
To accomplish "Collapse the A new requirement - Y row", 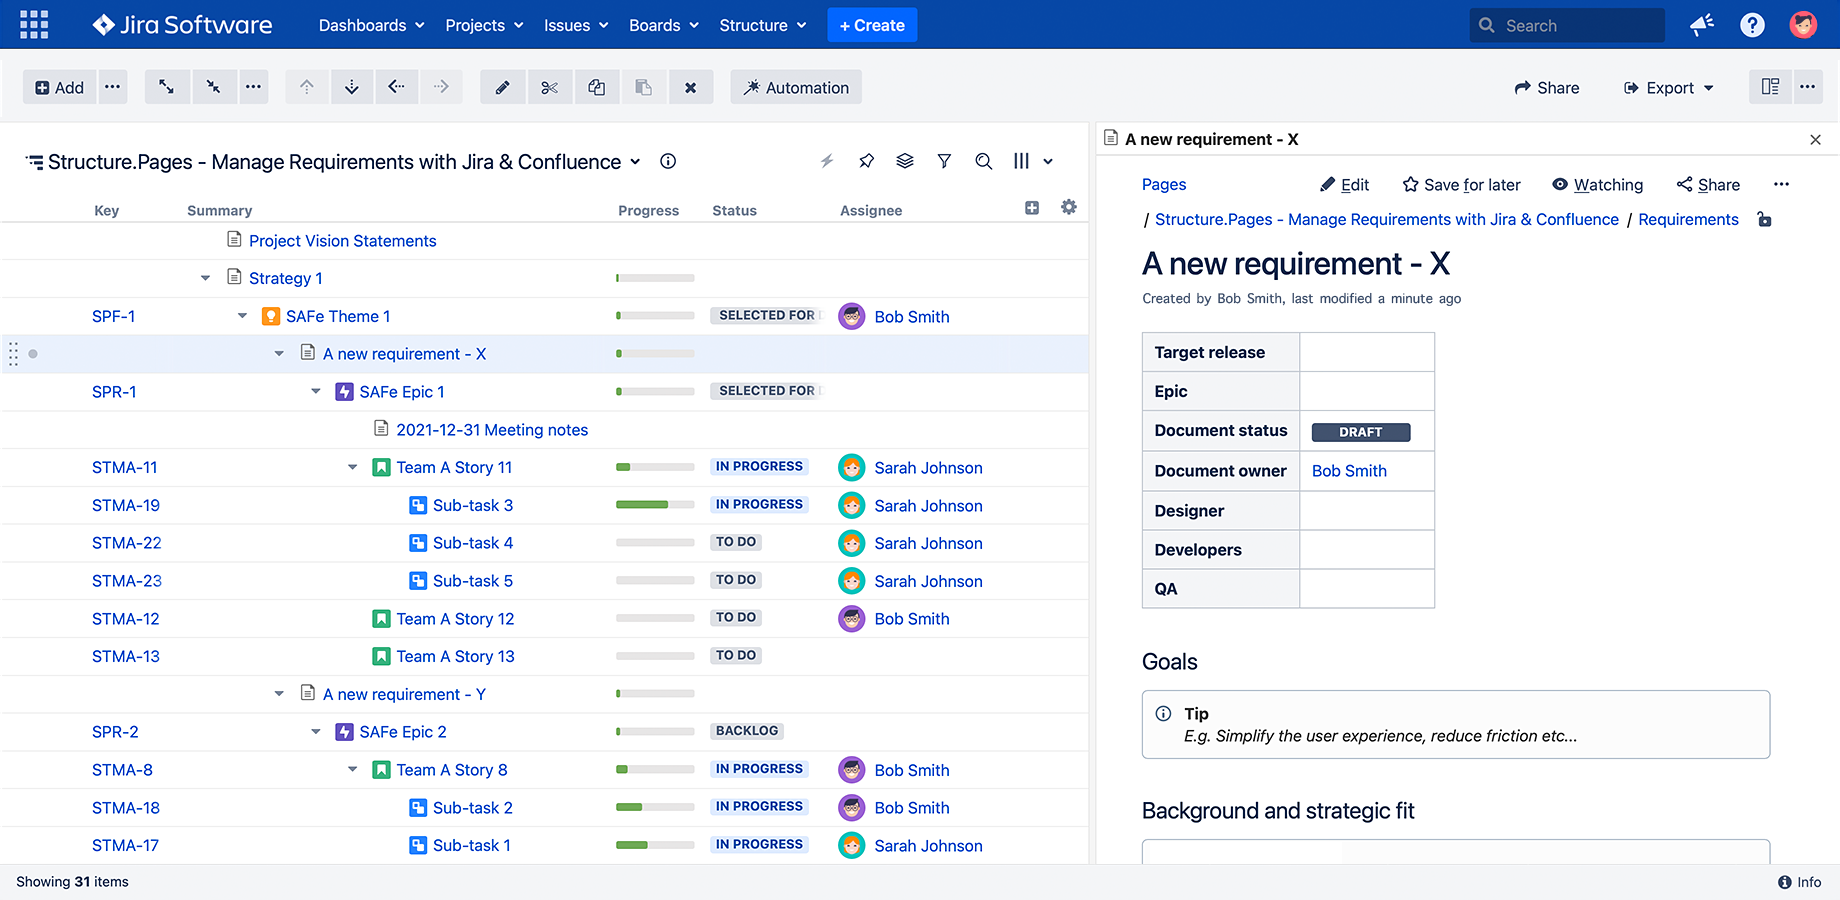I will pyautogui.click(x=279, y=694).
